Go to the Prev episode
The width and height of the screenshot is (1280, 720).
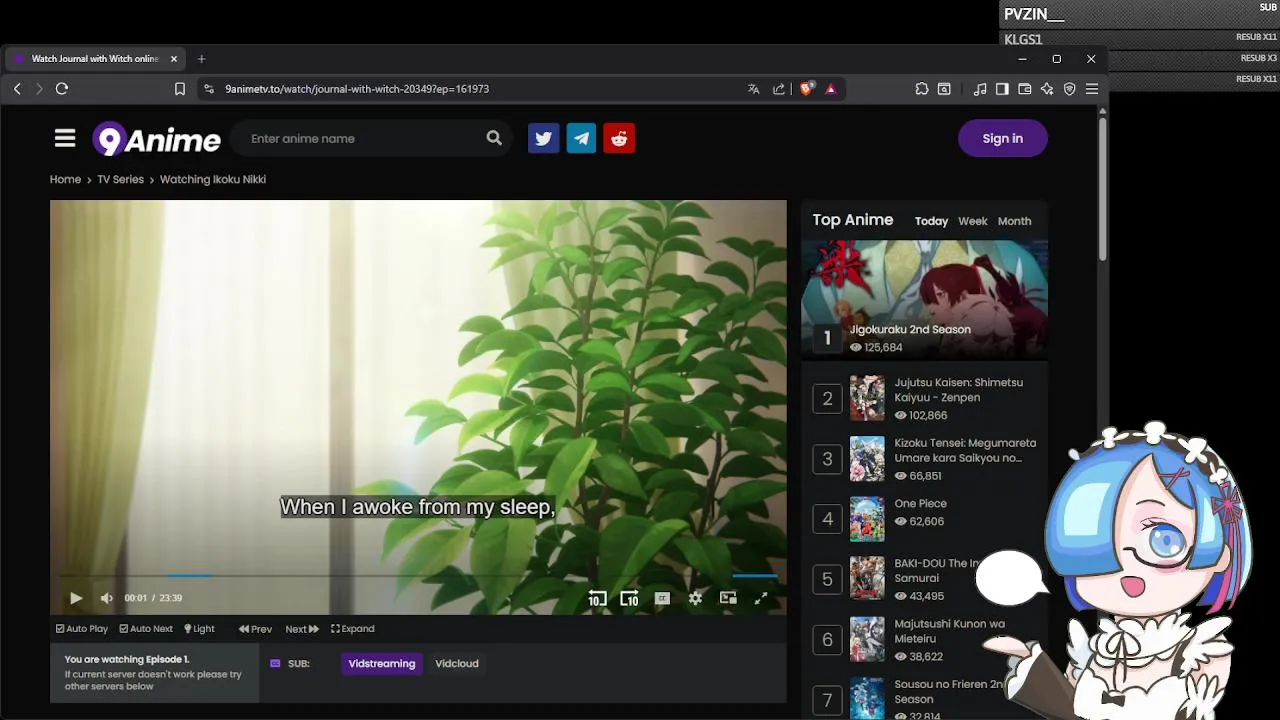click(255, 629)
